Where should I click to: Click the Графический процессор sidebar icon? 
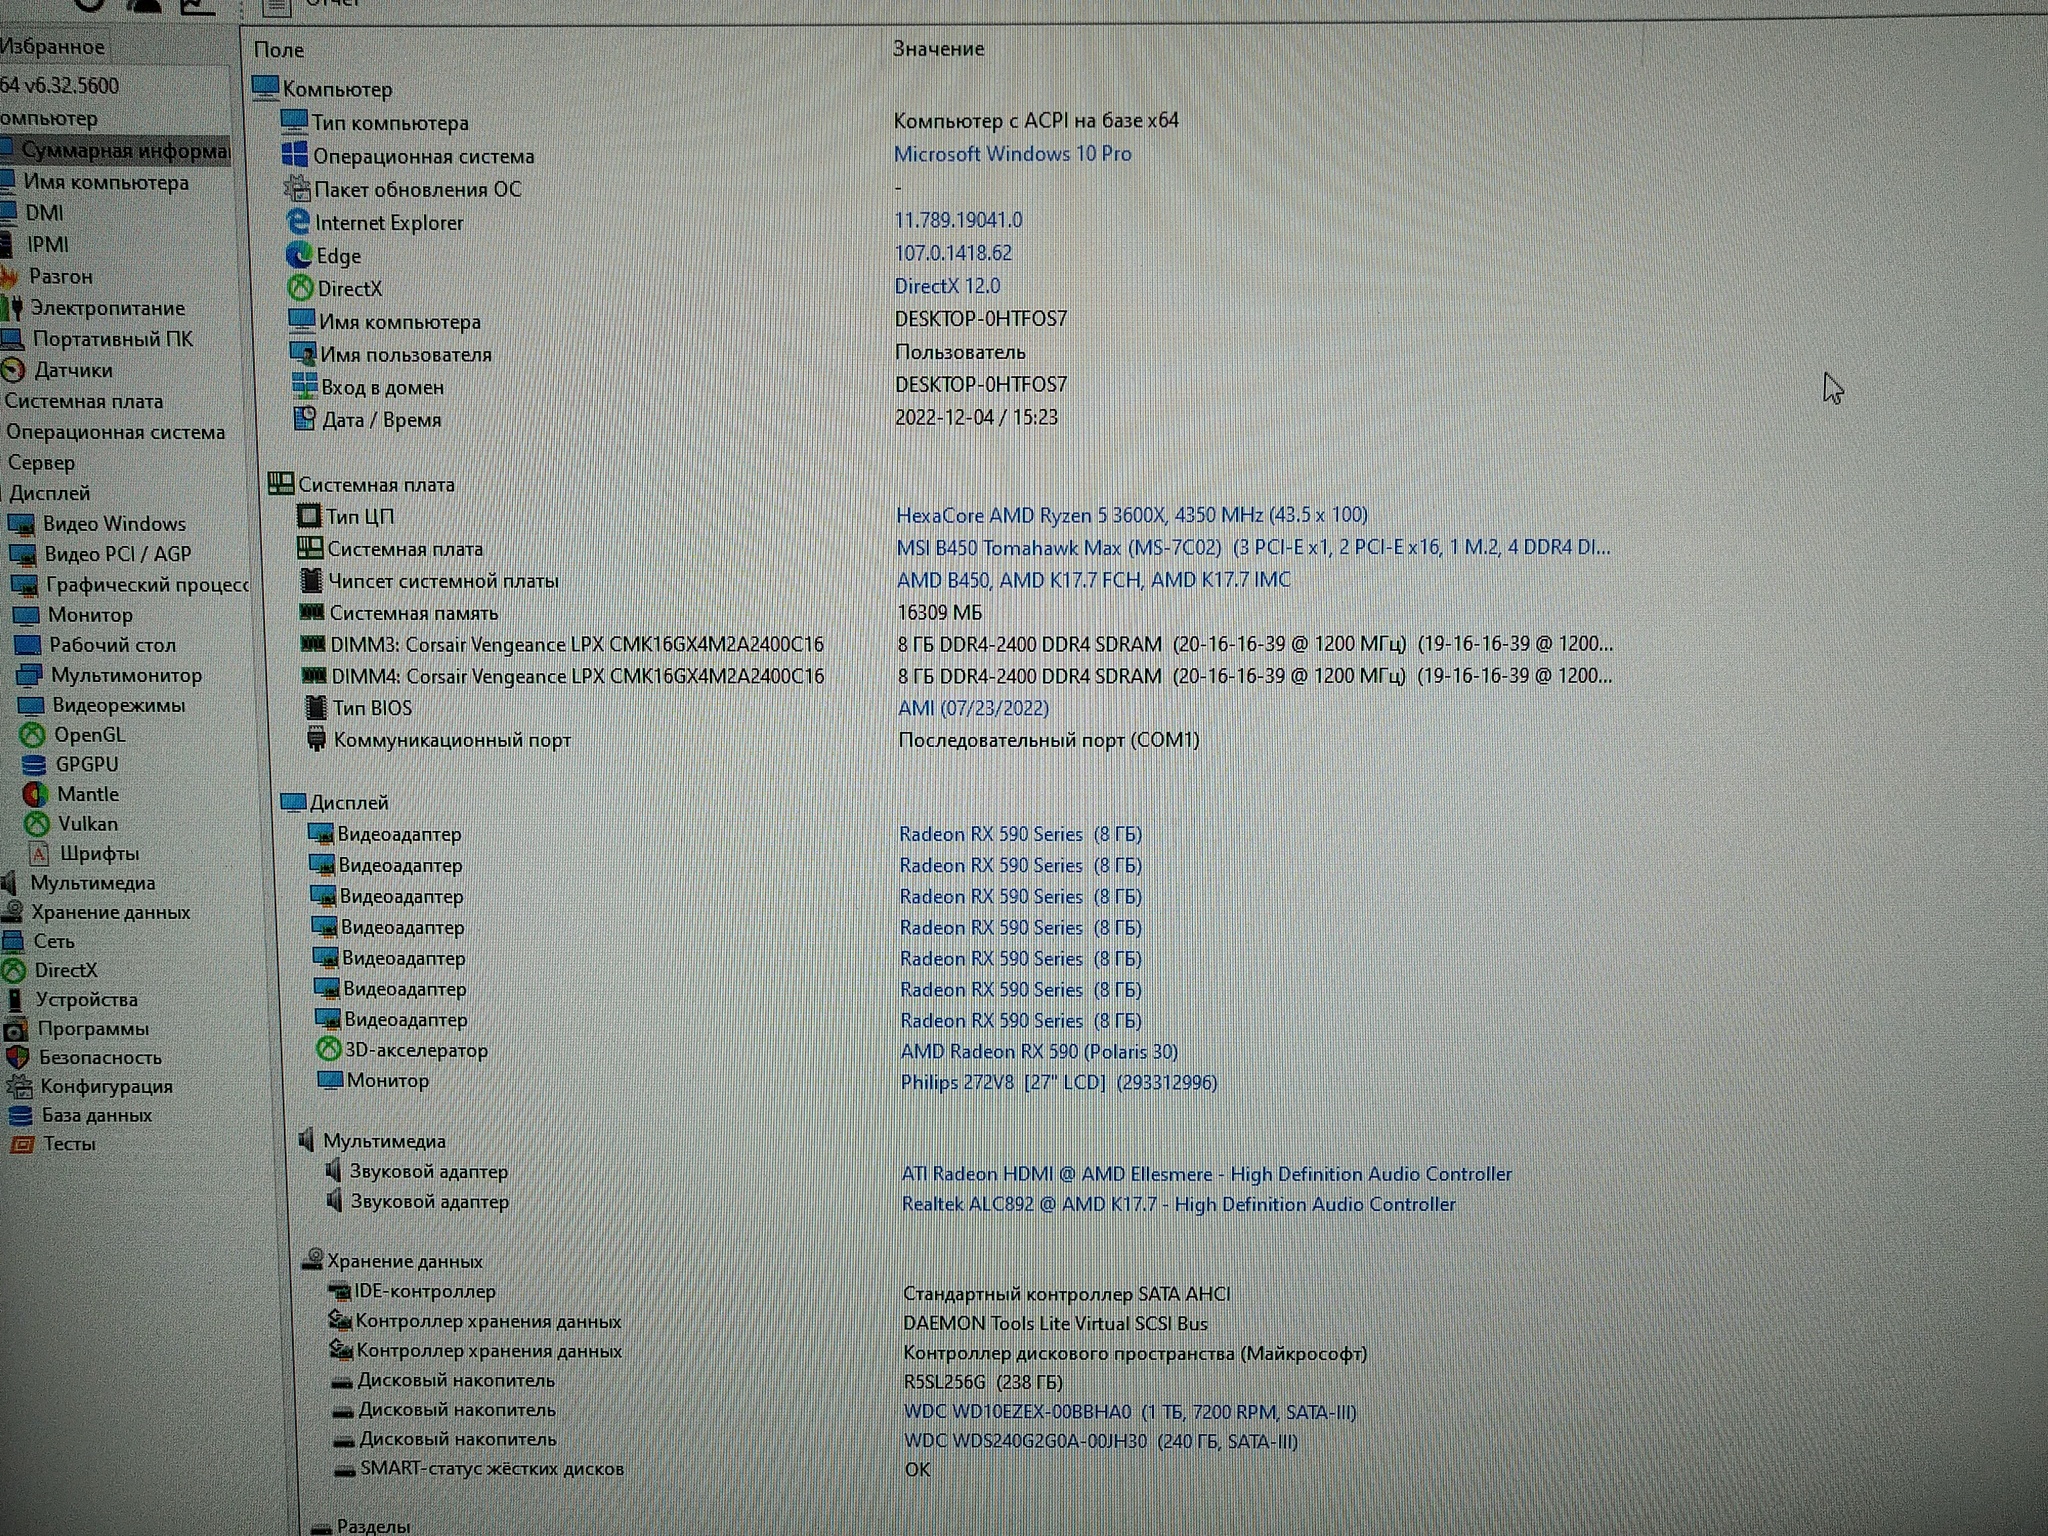click(24, 584)
